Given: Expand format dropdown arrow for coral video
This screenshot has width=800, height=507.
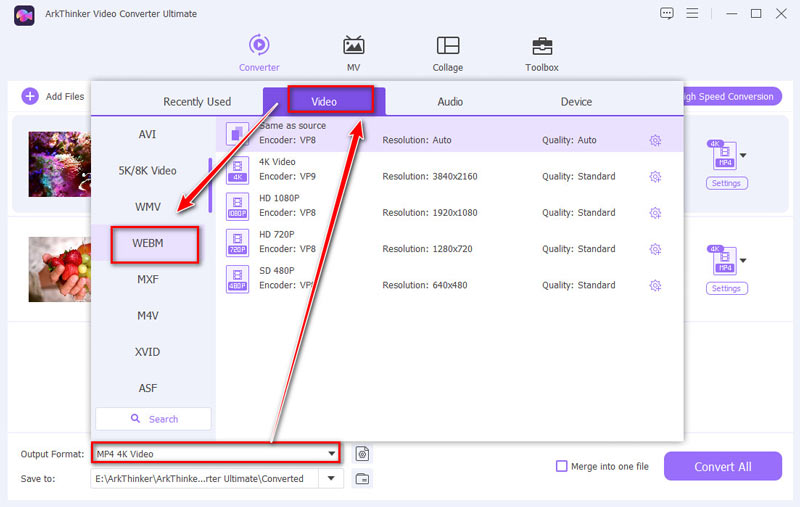Looking at the screenshot, I should (x=743, y=156).
